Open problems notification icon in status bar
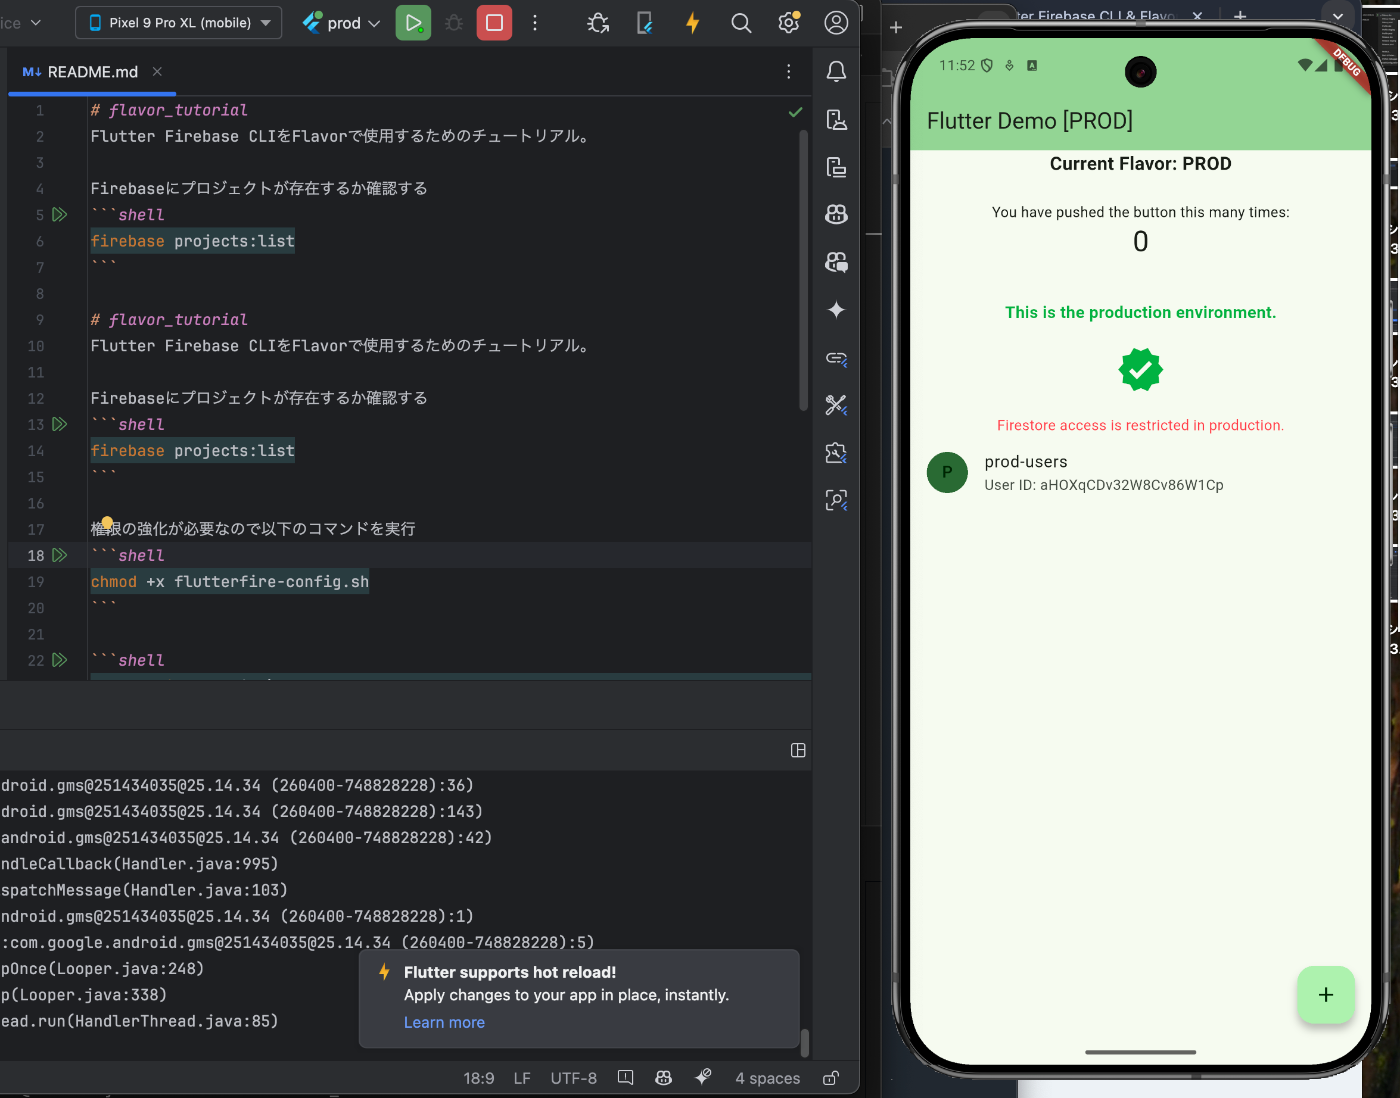Viewport: 1400px width, 1098px height. (626, 1077)
